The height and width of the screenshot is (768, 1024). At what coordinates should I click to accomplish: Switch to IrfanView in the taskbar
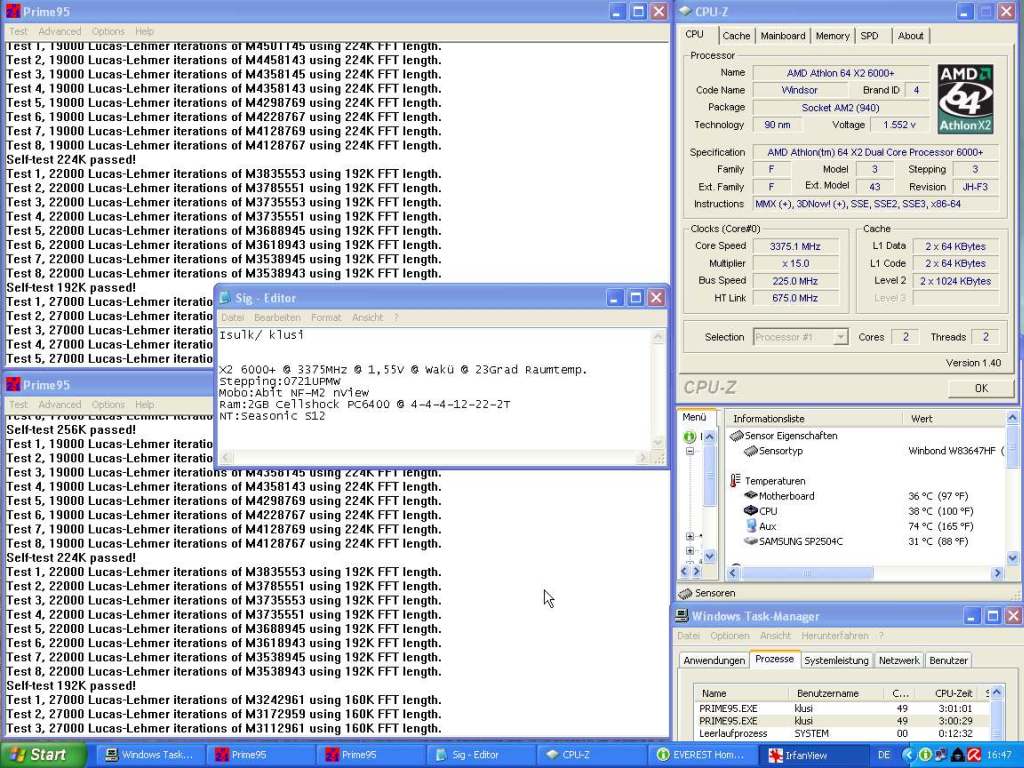tap(813, 755)
